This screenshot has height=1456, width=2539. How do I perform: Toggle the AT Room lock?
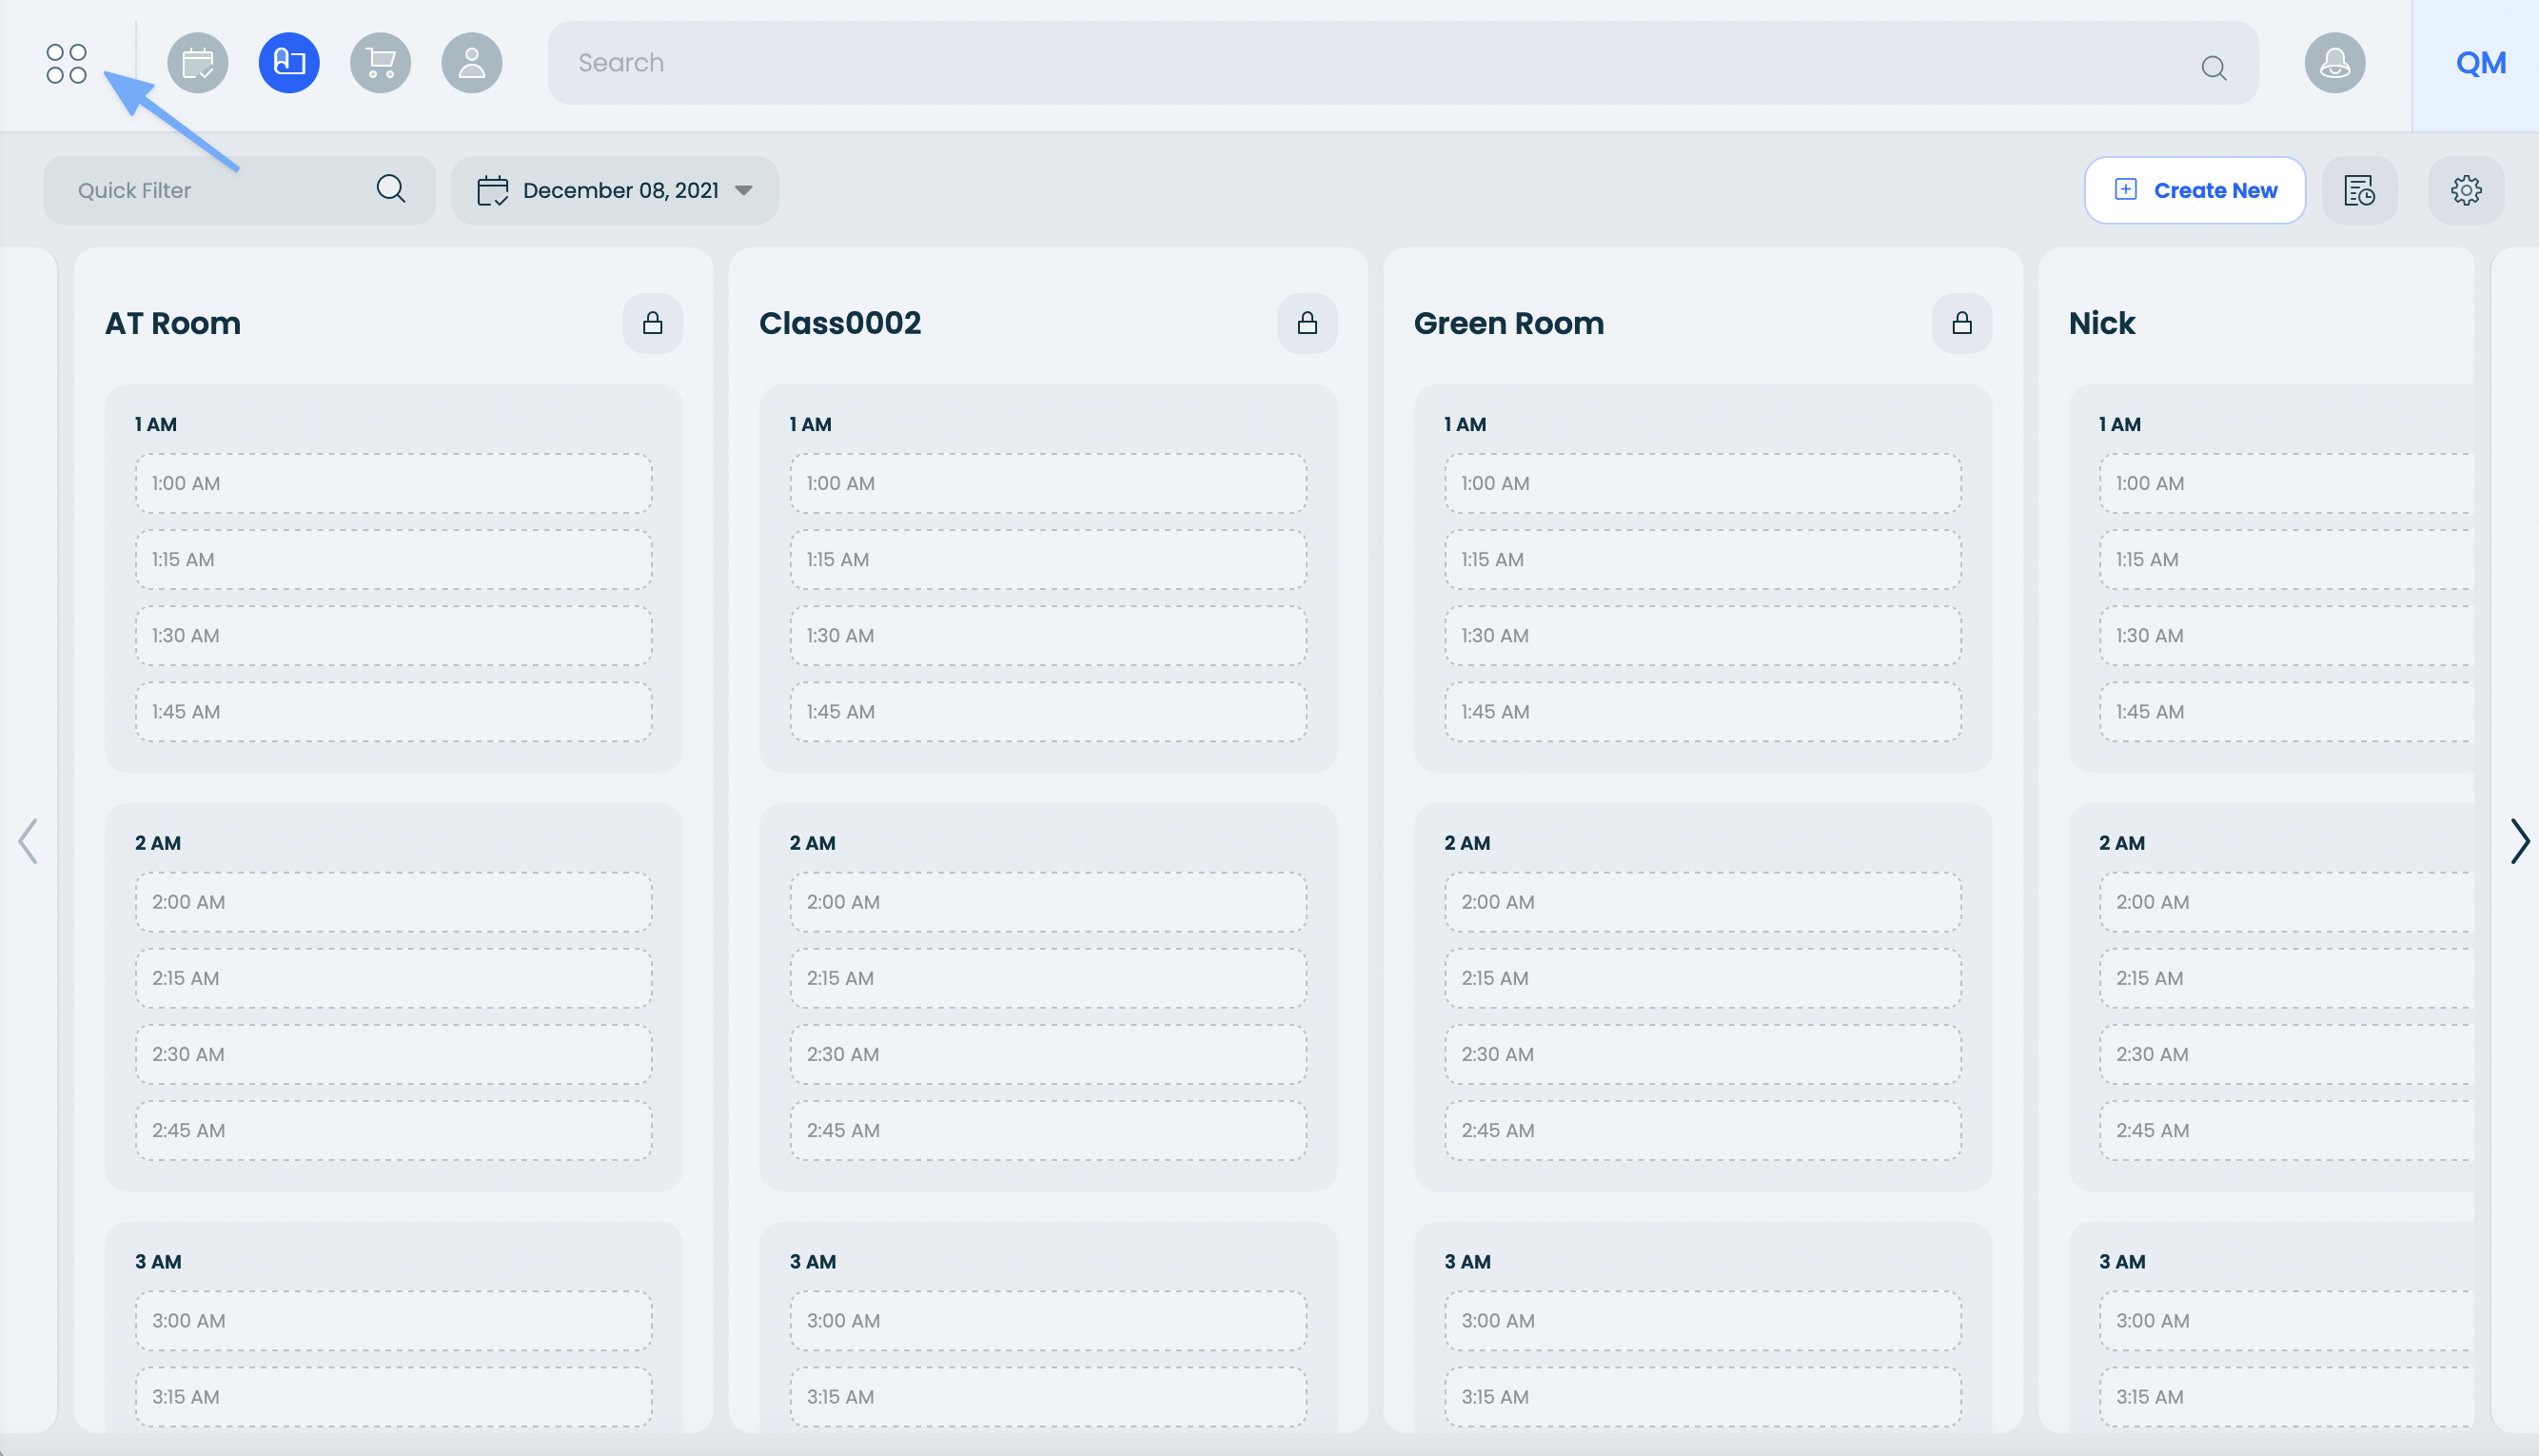click(652, 323)
